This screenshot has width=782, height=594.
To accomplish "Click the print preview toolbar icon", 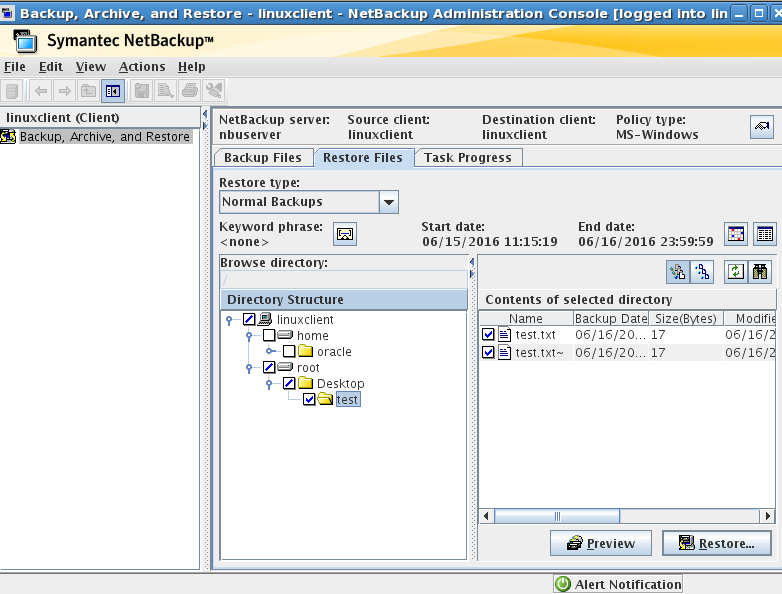I will pos(166,91).
